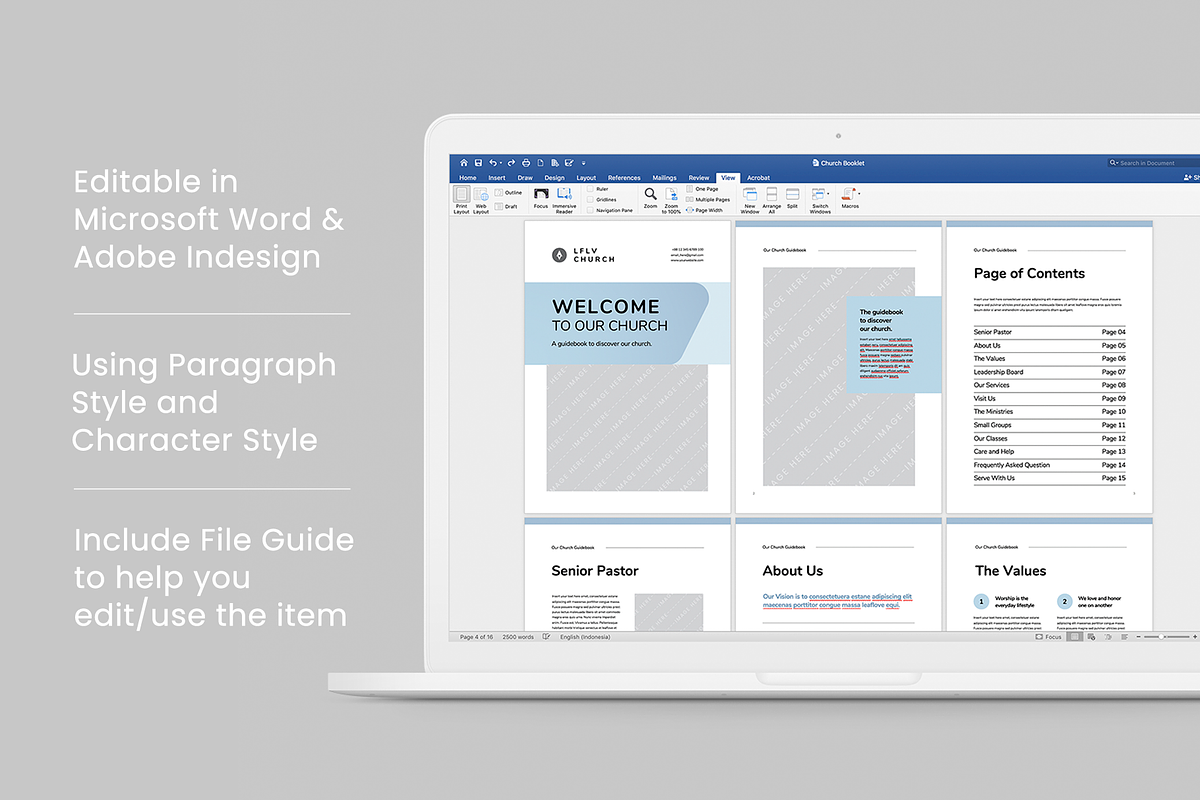Open Immersive Reader

(x=563, y=196)
